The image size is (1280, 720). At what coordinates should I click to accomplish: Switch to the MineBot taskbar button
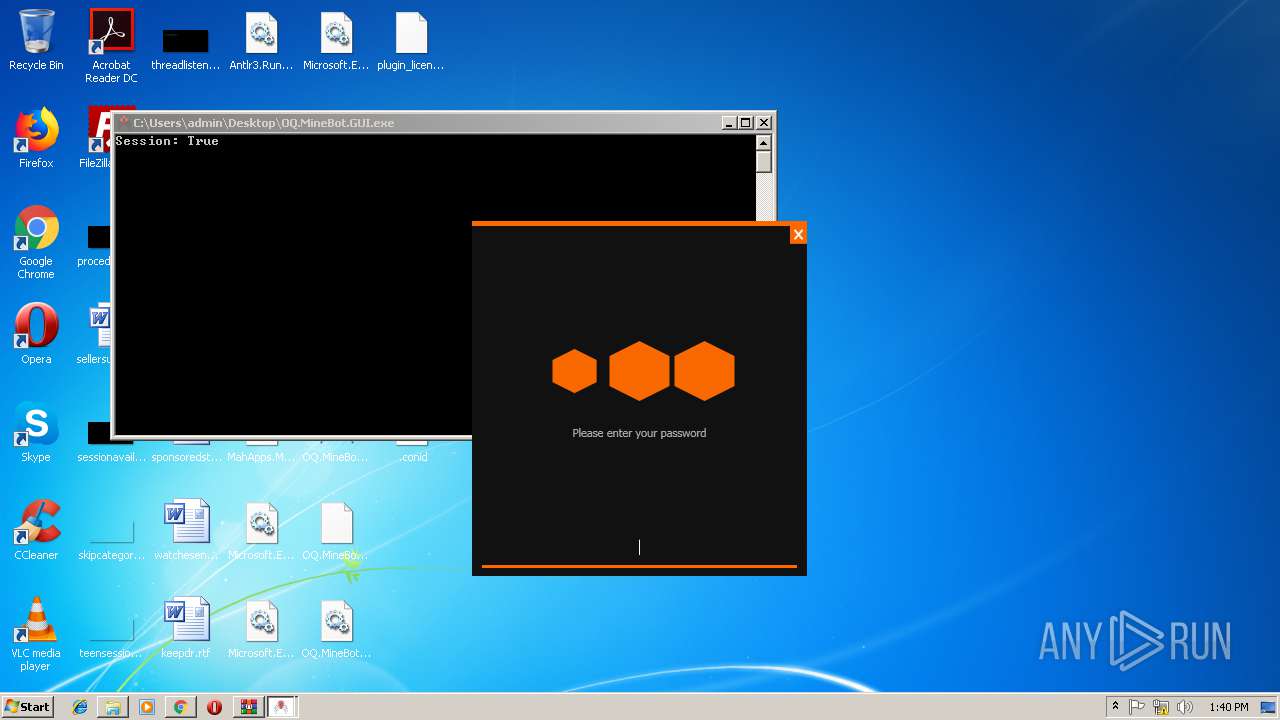(282, 707)
